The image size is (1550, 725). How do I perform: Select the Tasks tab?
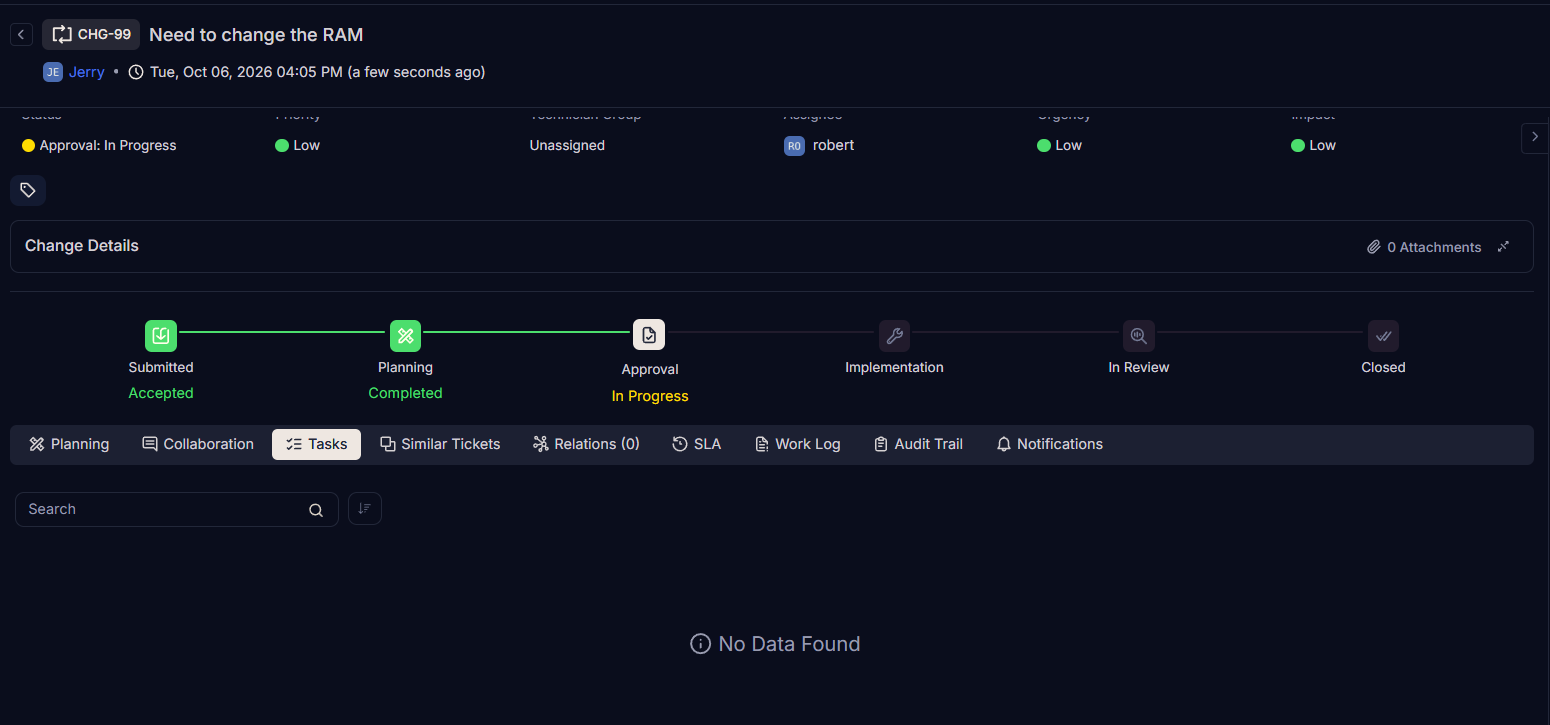[316, 444]
